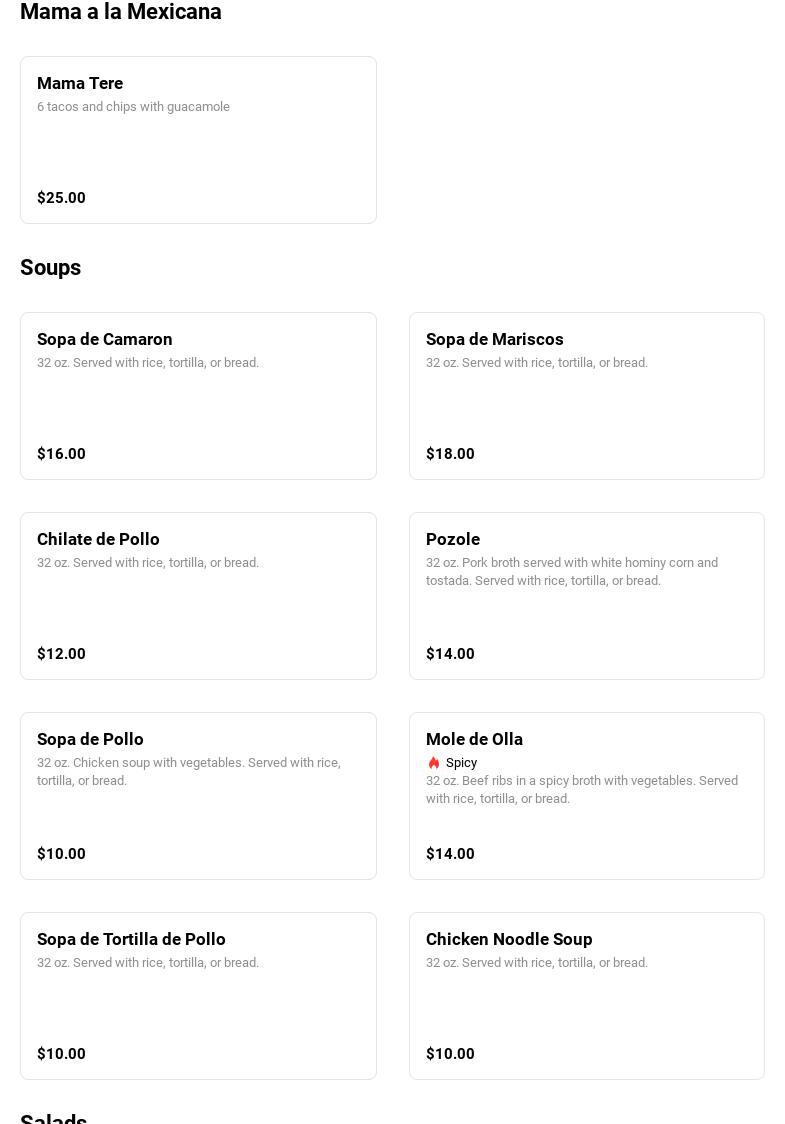Viewport: 785px width, 1124px height.
Task: Click the Sopa de Pollo description text
Action: click(x=188, y=772)
